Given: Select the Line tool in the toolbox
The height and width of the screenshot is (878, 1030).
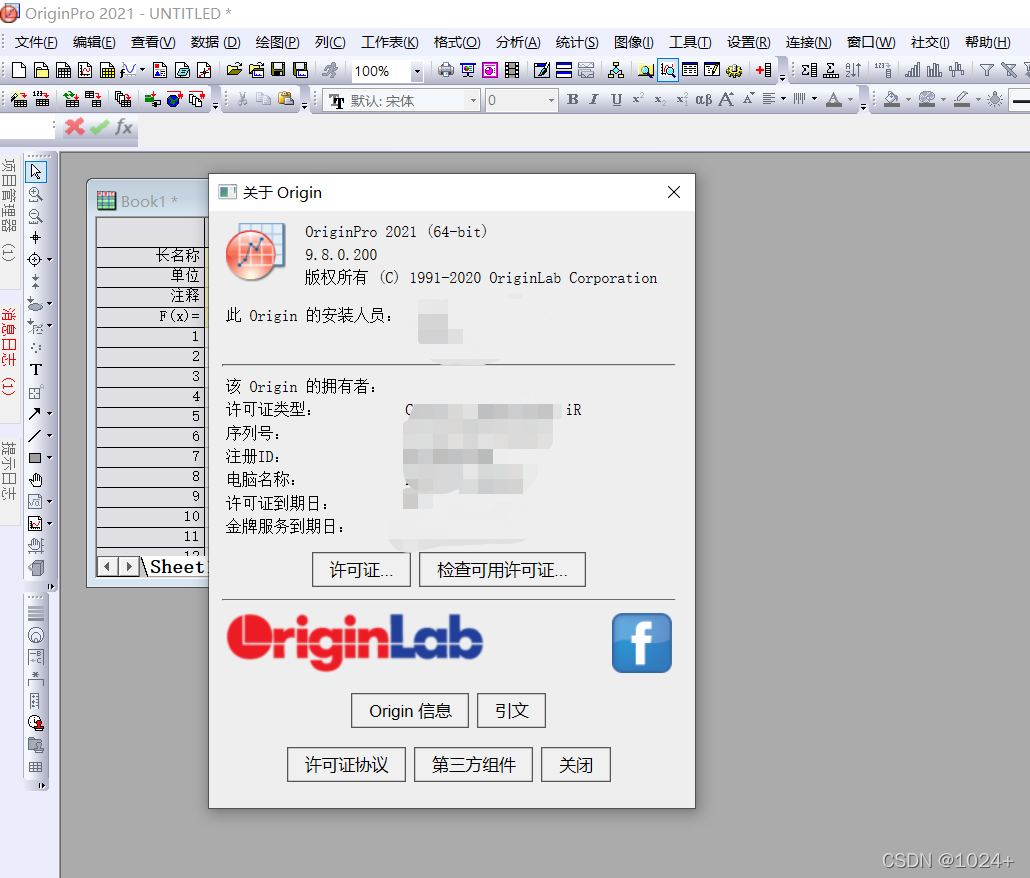Looking at the screenshot, I should [x=35, y=435].
